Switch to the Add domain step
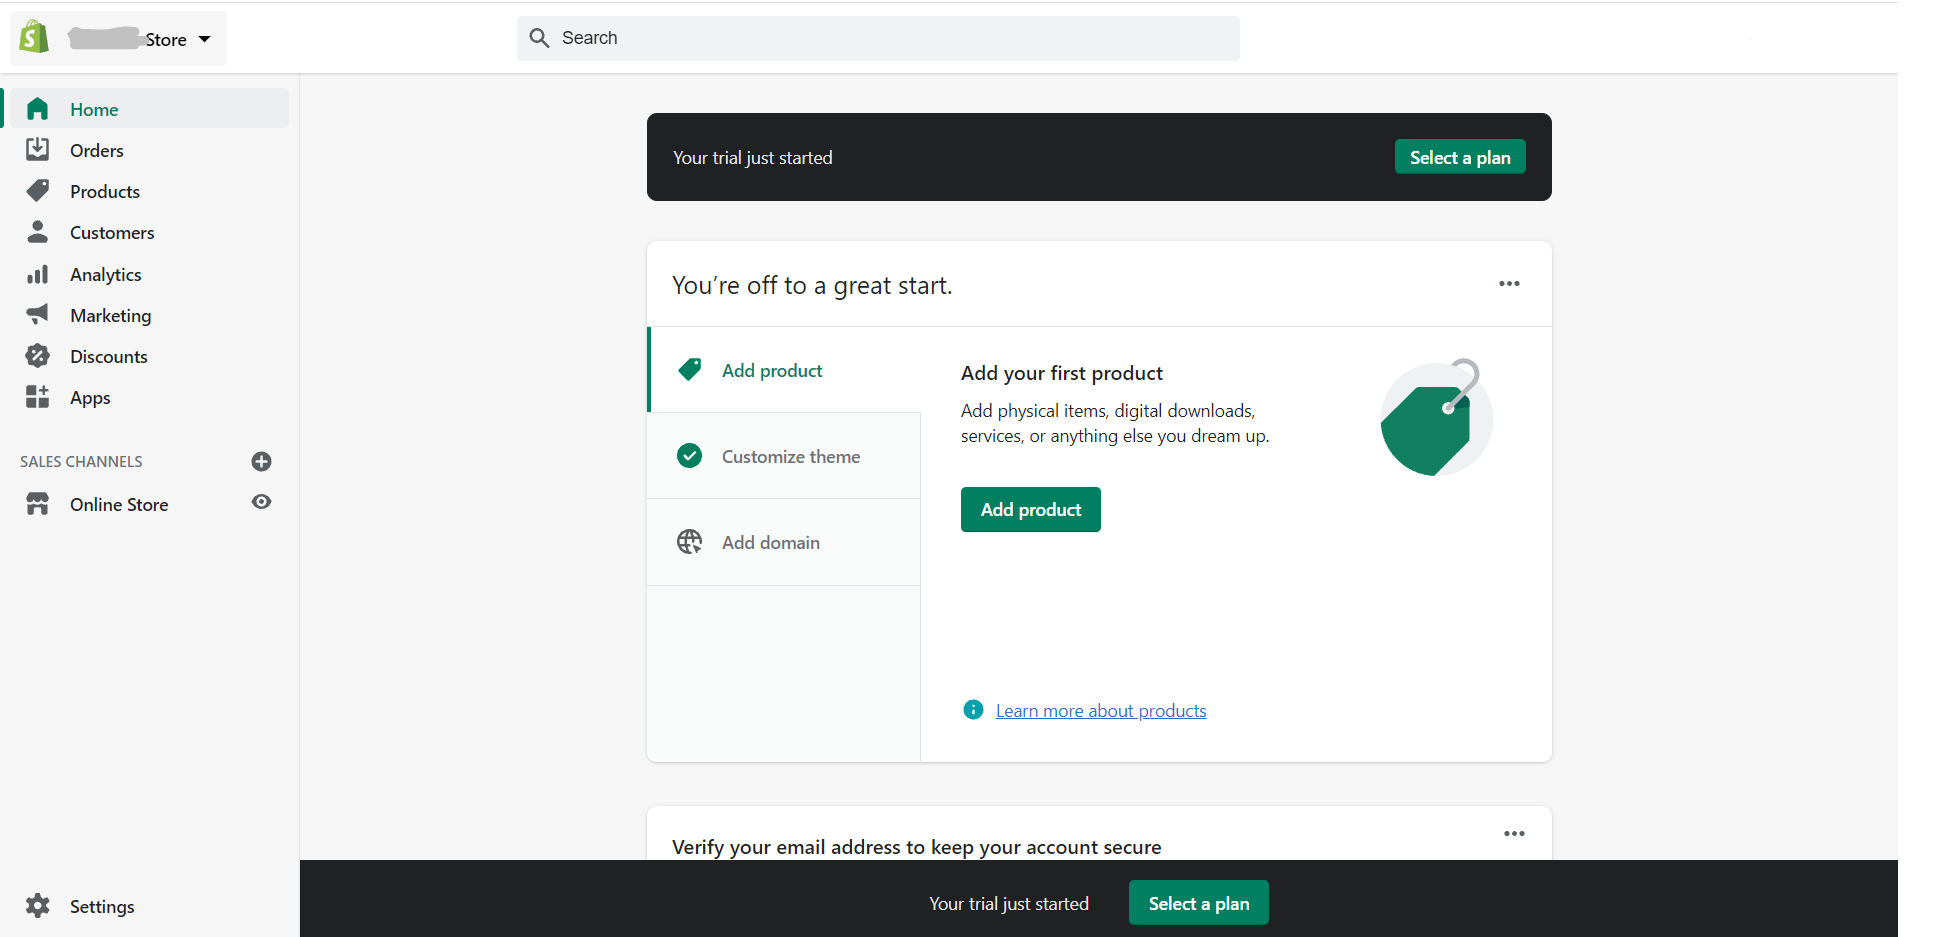Image resolution: width=1934 pixels, height=937 pixels. 770,542
